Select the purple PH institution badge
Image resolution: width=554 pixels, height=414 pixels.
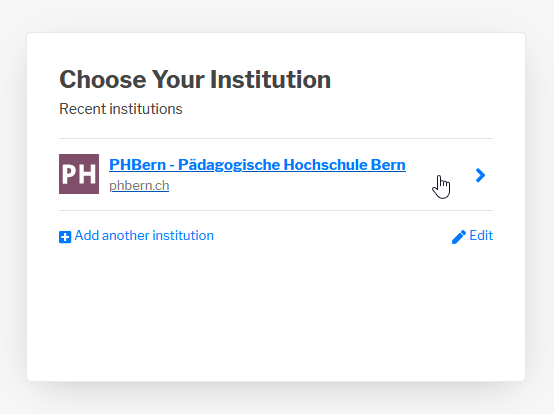[79, 174]
